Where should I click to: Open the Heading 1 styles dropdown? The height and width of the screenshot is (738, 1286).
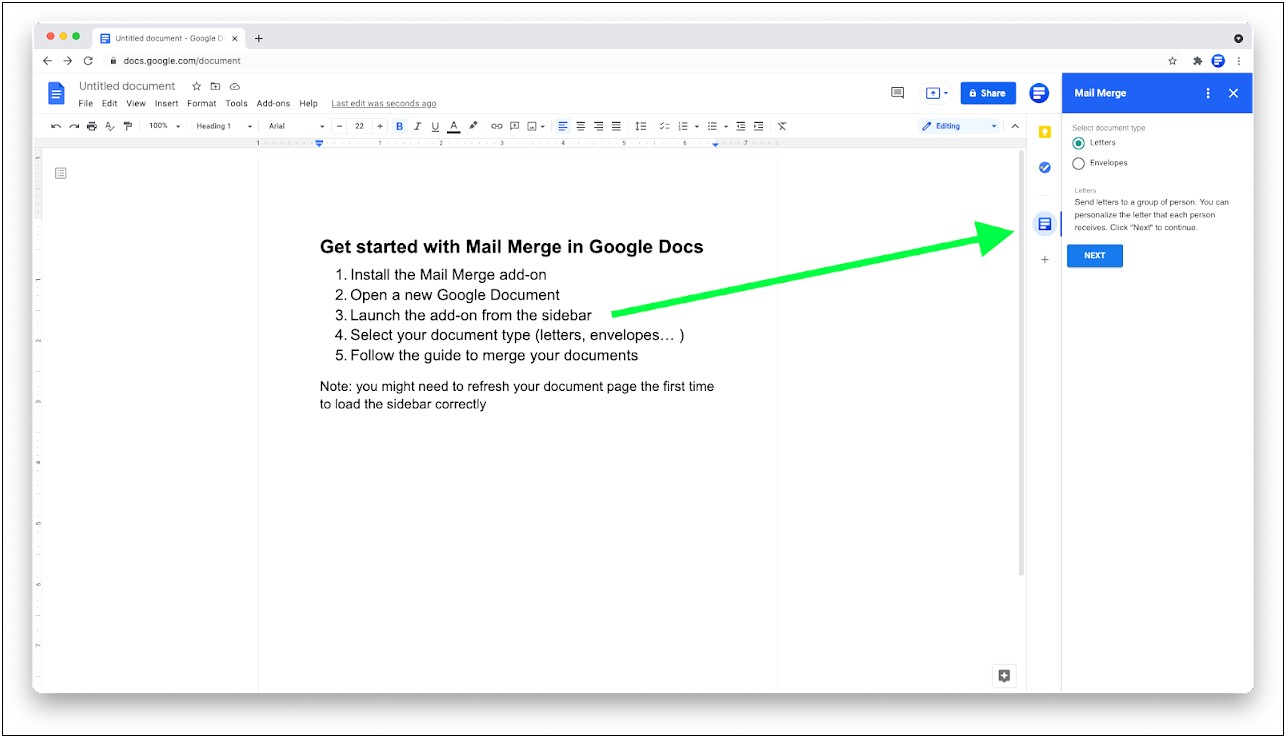tap(224, 126)
